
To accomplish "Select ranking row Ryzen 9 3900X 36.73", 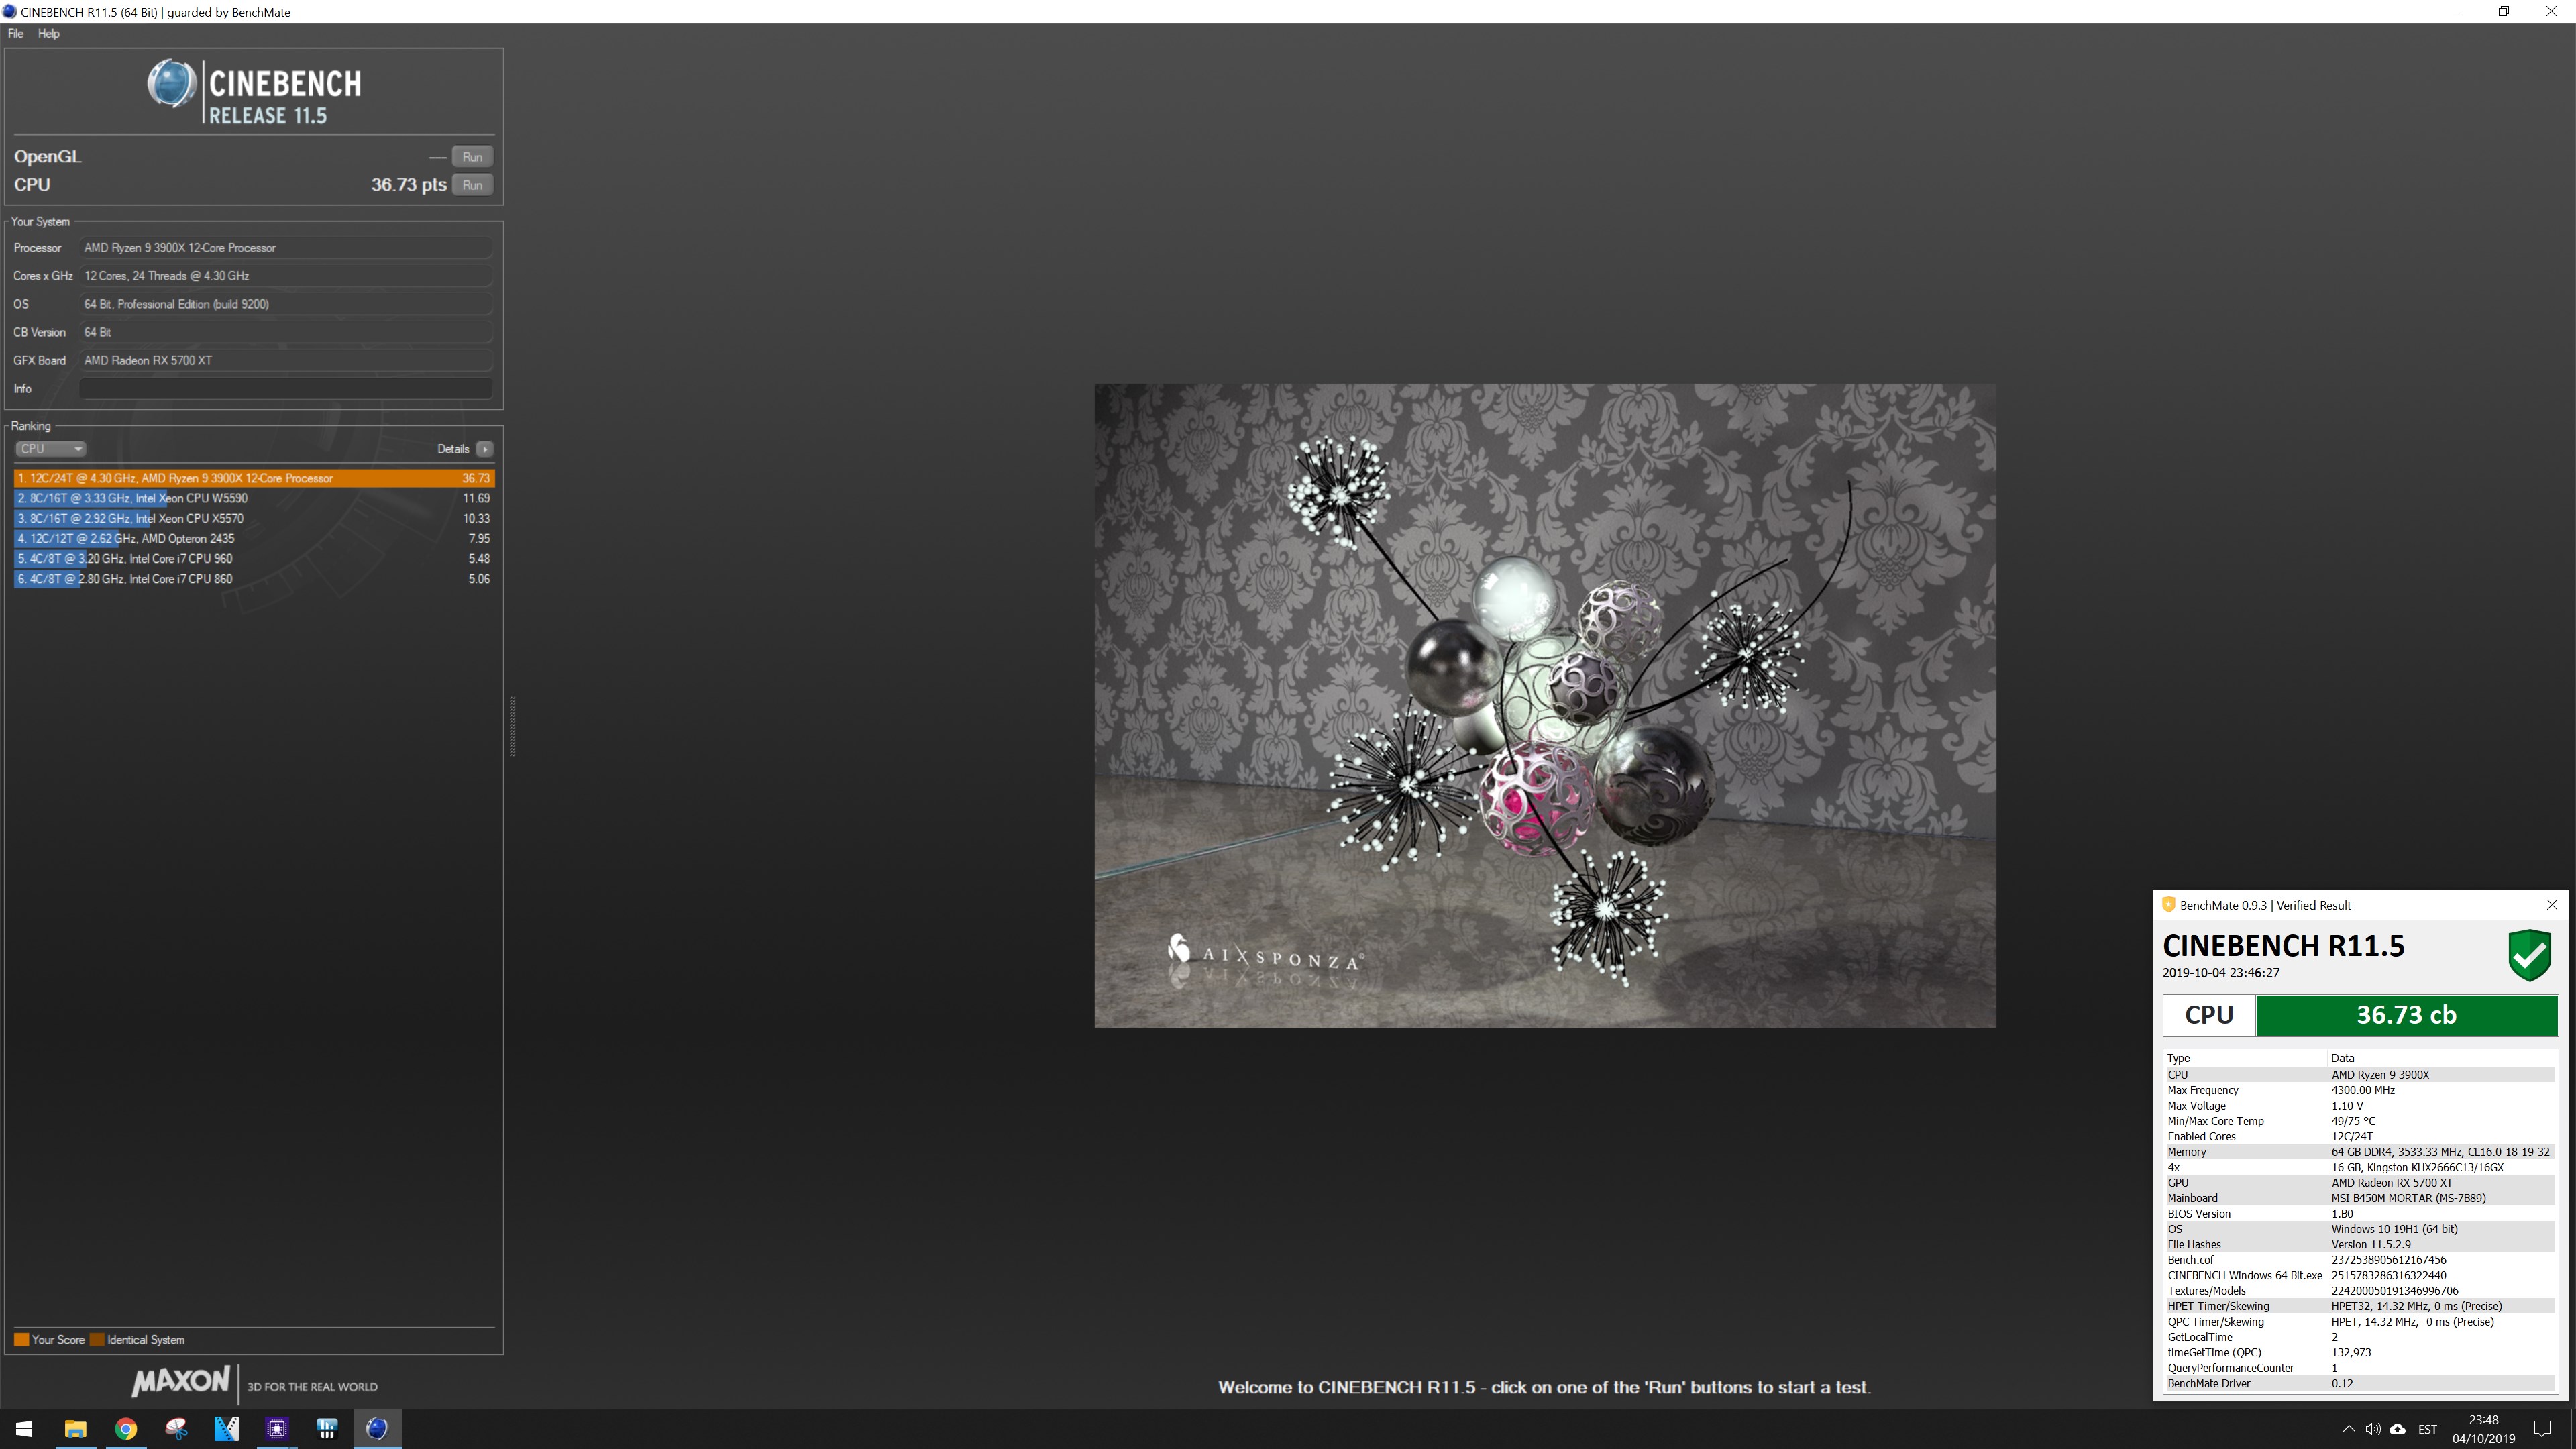I will pyautogui.click(x=254, y=478).
